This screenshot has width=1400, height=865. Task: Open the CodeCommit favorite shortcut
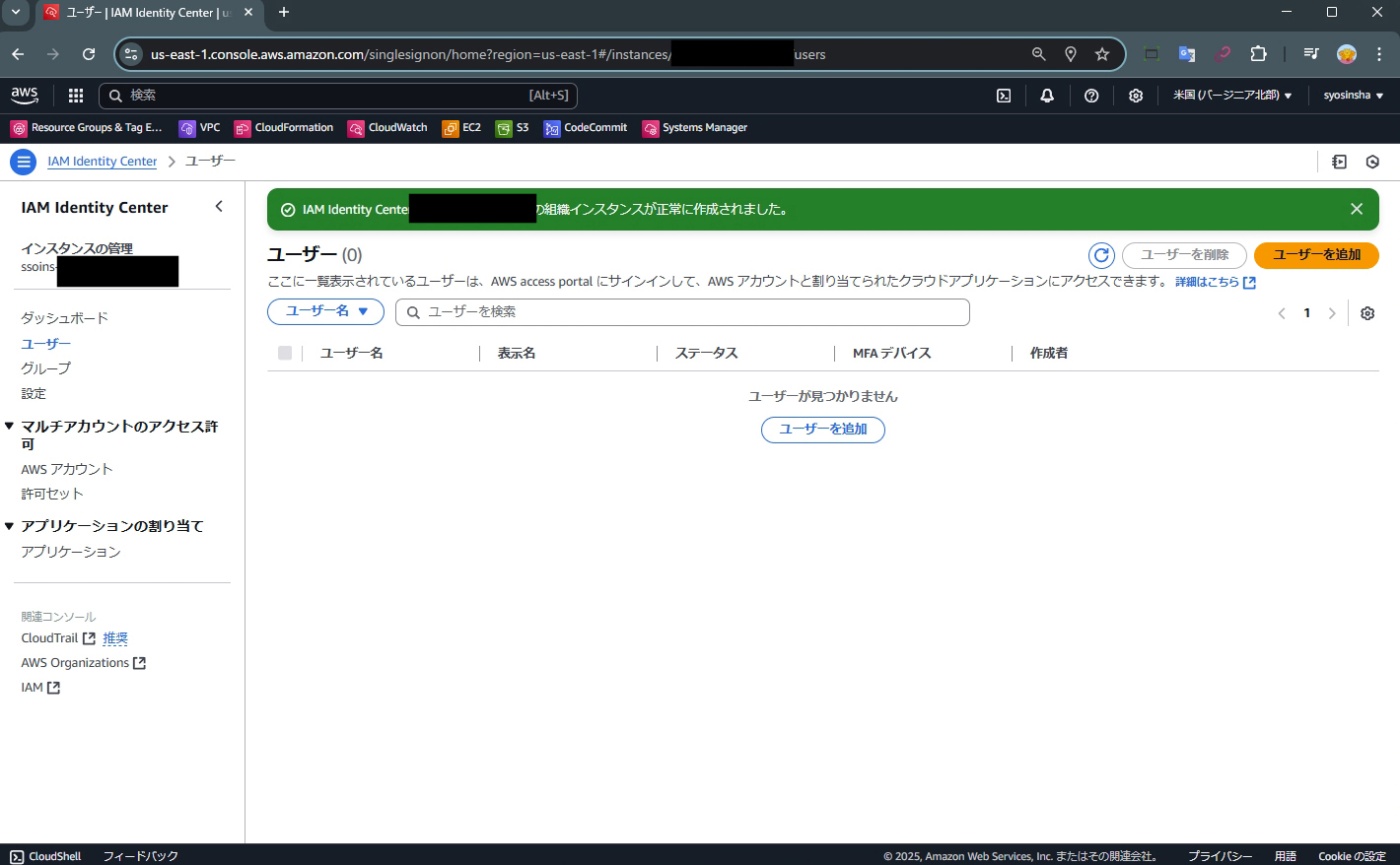(586, 128)
